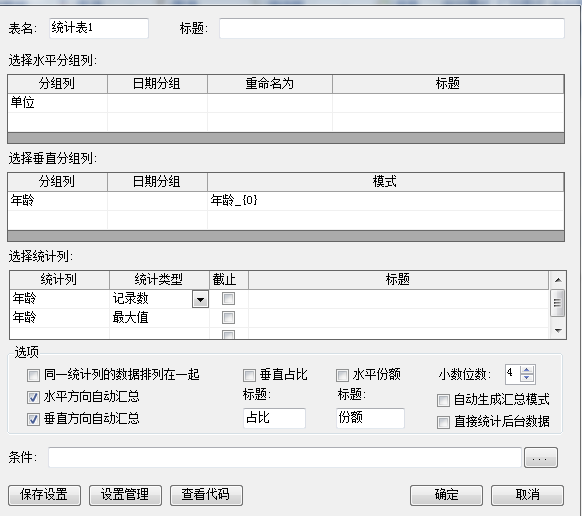
Task: Open 设置管理 dialog button
Action: click(125, 495)
